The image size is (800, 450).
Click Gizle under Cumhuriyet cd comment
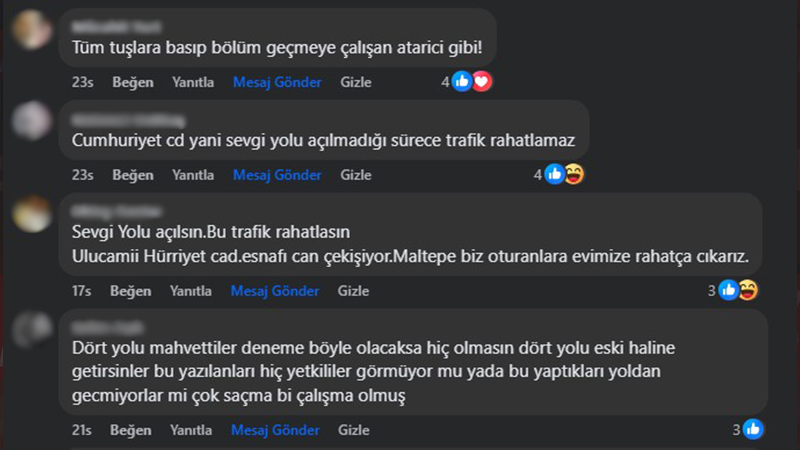click(x=356, y=174)
